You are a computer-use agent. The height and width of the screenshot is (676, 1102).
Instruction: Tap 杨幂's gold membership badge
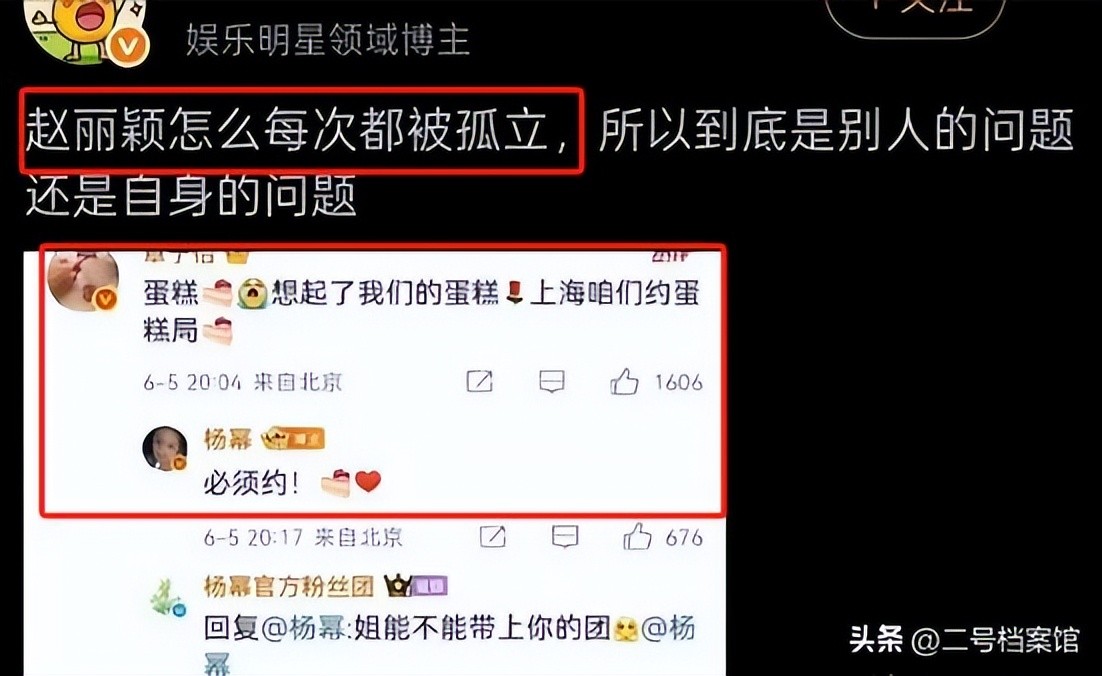pyautogui.click(x=293, y=440)
